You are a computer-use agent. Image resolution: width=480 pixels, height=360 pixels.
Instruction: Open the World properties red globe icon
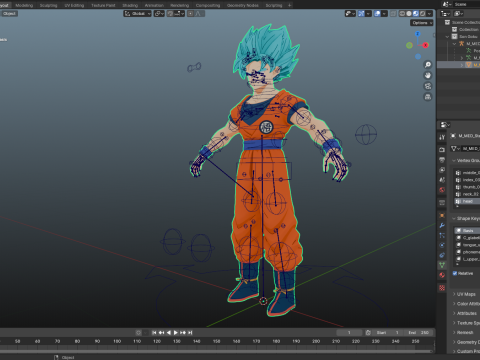tap(442, 190)
